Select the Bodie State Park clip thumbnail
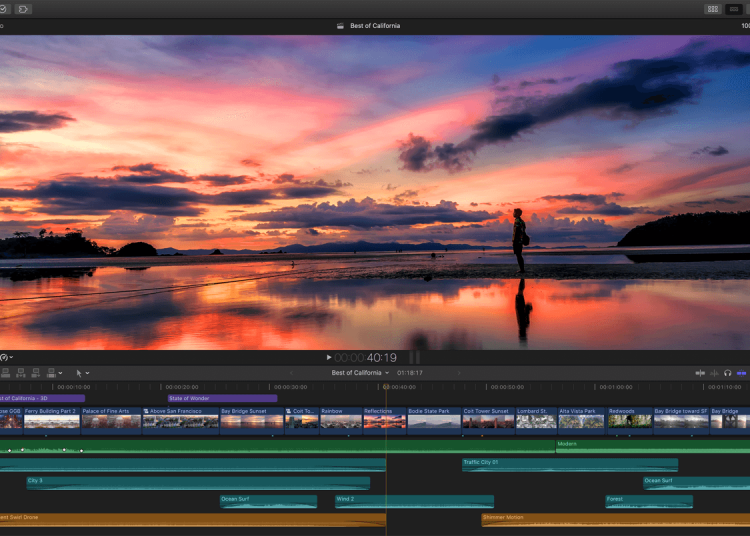 coord(434,421)
